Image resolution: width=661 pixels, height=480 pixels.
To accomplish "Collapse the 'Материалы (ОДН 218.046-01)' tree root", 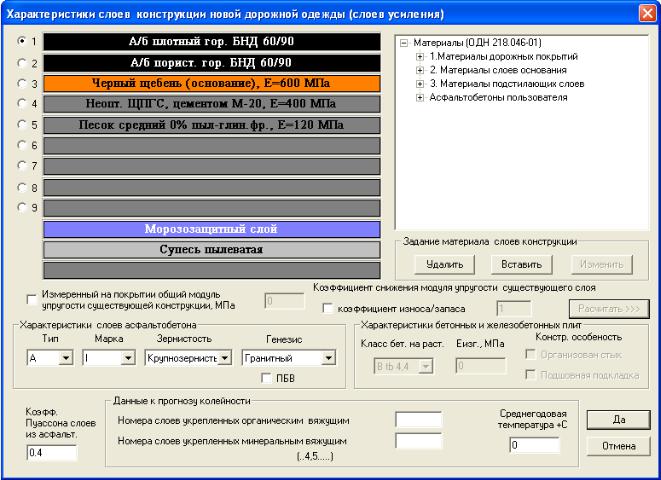I will coord(404,43).
